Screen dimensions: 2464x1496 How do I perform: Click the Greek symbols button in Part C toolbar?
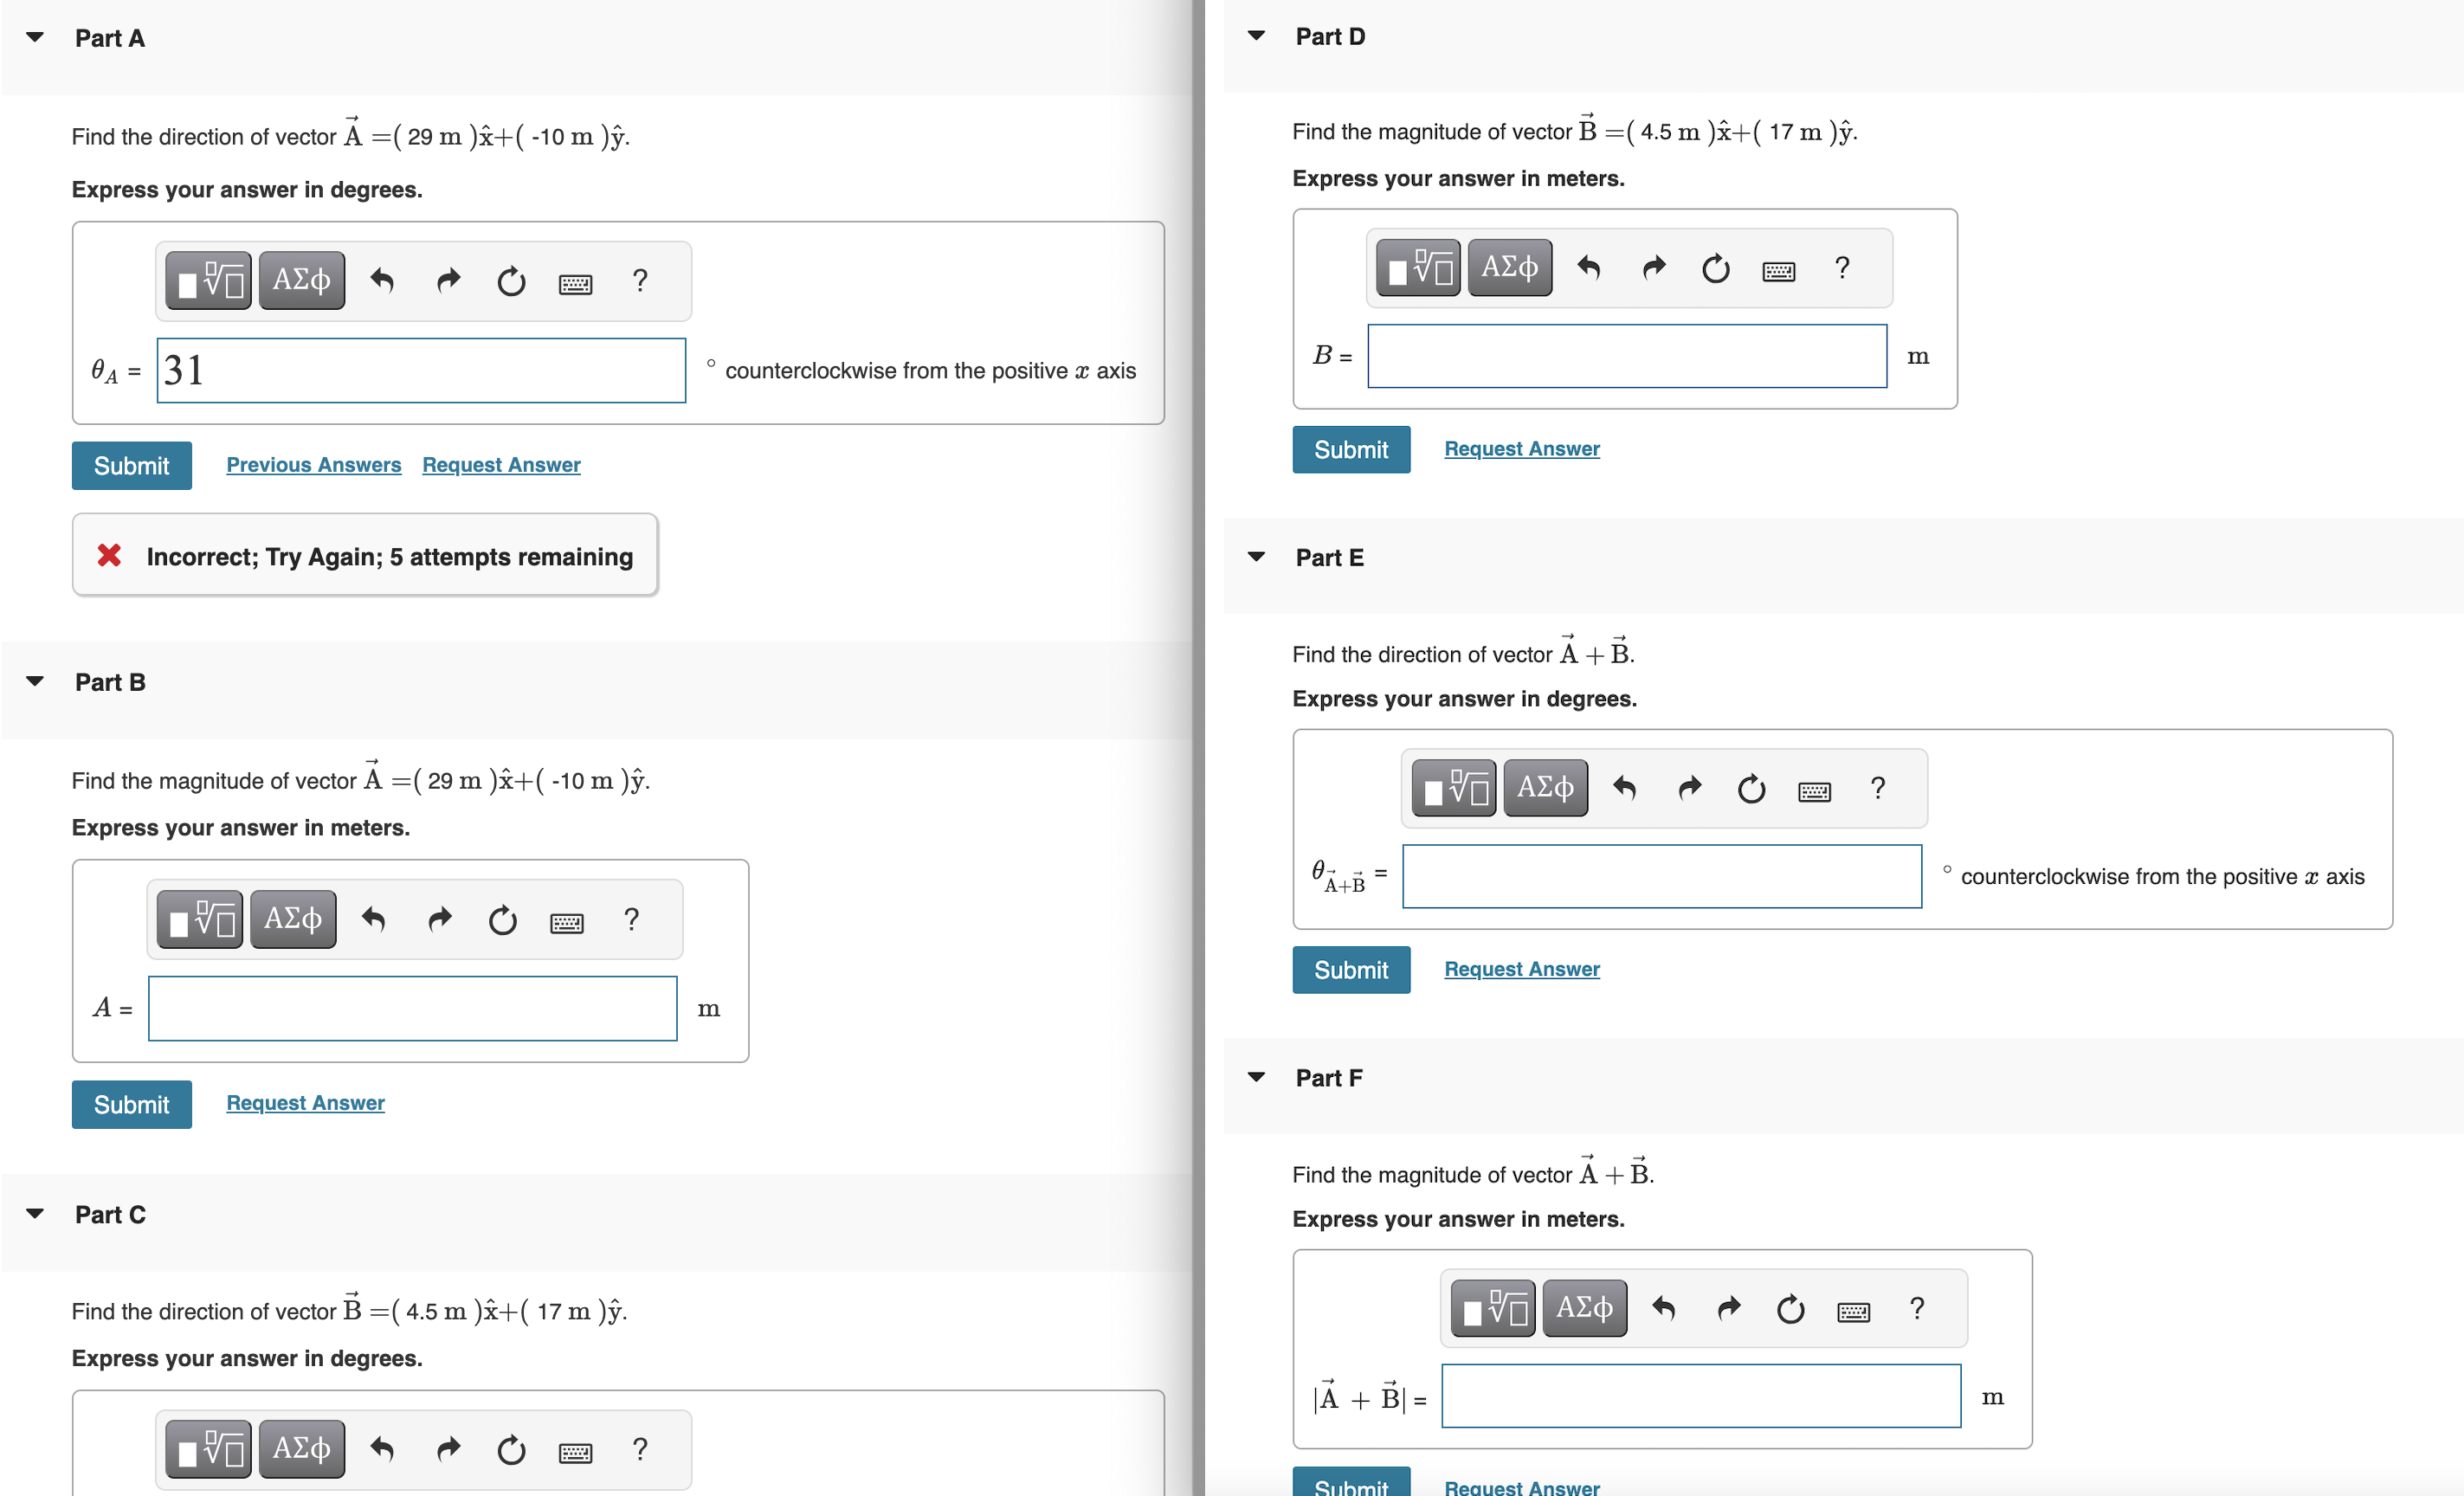(302, 1449)
